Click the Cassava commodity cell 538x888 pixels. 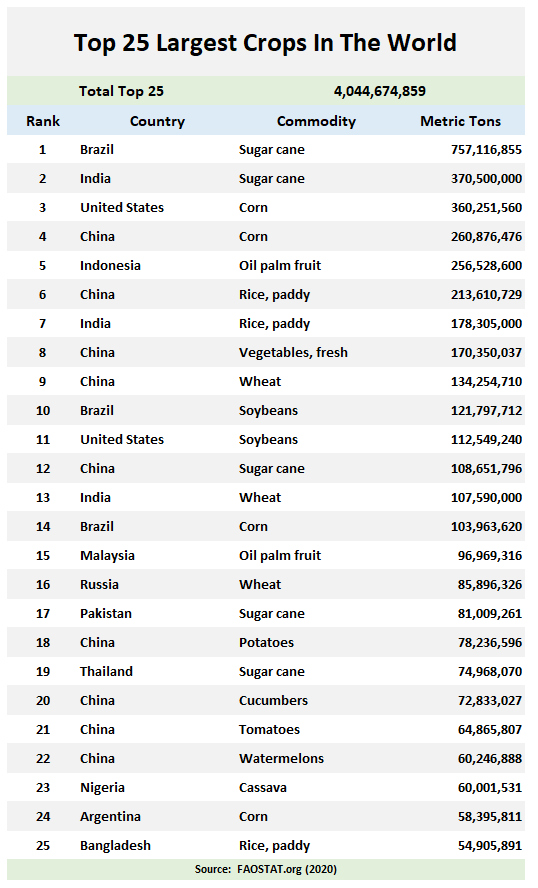[263, 788]
